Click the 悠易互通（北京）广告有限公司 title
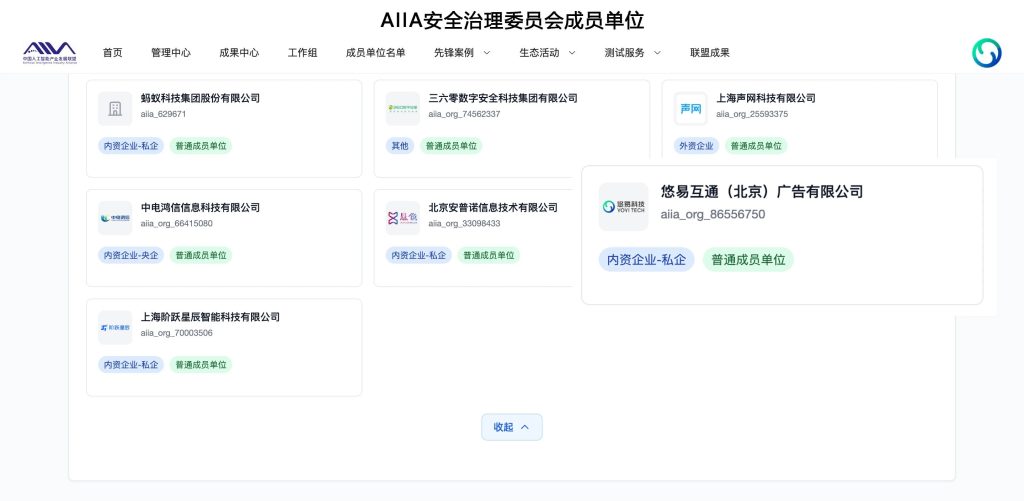Screen dimensions: 1024x501 tap(761, 192)
